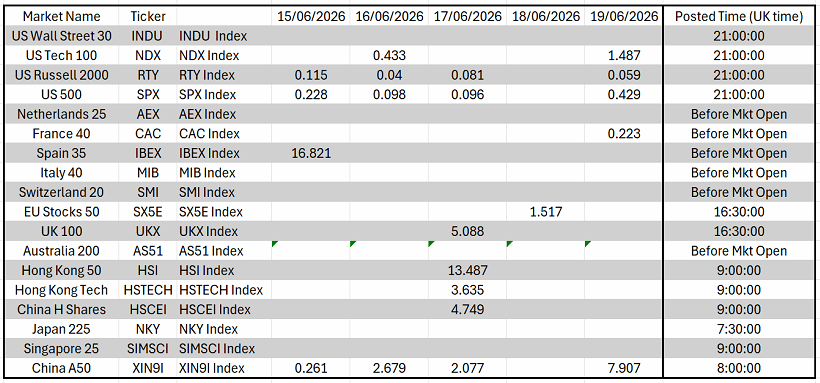Select RTY value 0.059

coord(624,75)
